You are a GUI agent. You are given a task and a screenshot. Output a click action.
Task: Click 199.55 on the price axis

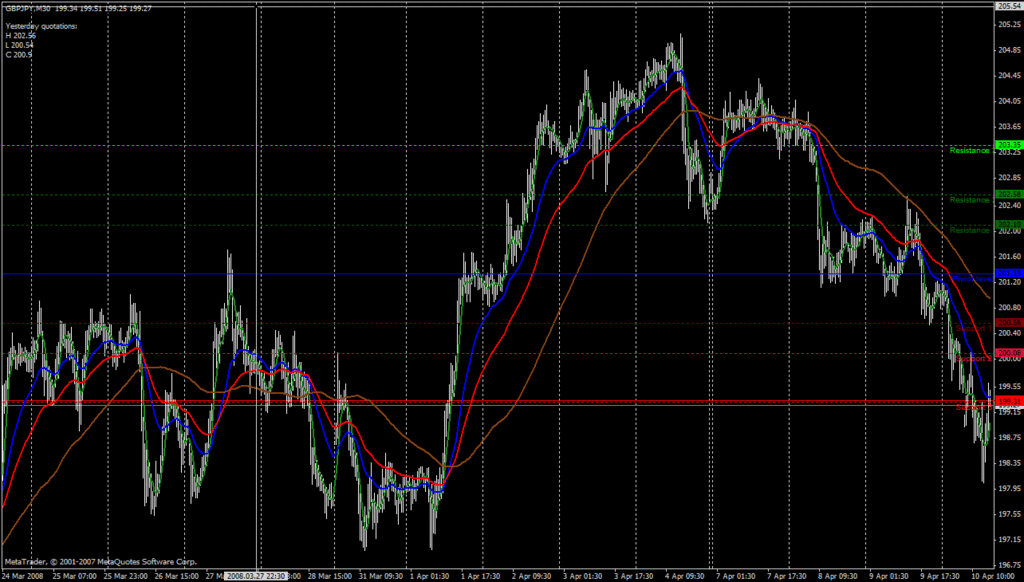[1010, 387]
